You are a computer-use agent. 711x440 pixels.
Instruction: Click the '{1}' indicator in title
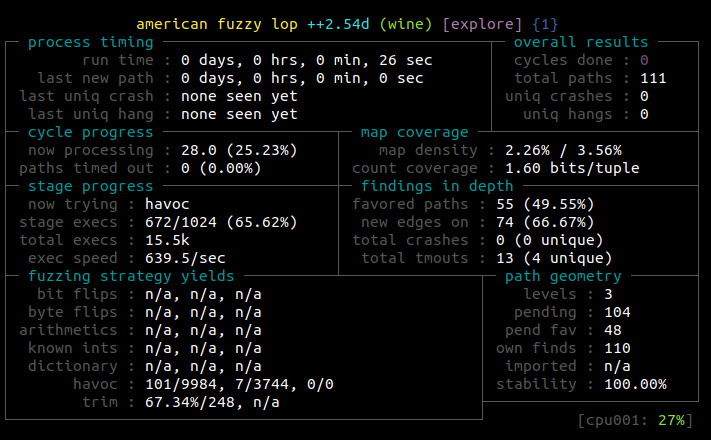click(545, 24)
